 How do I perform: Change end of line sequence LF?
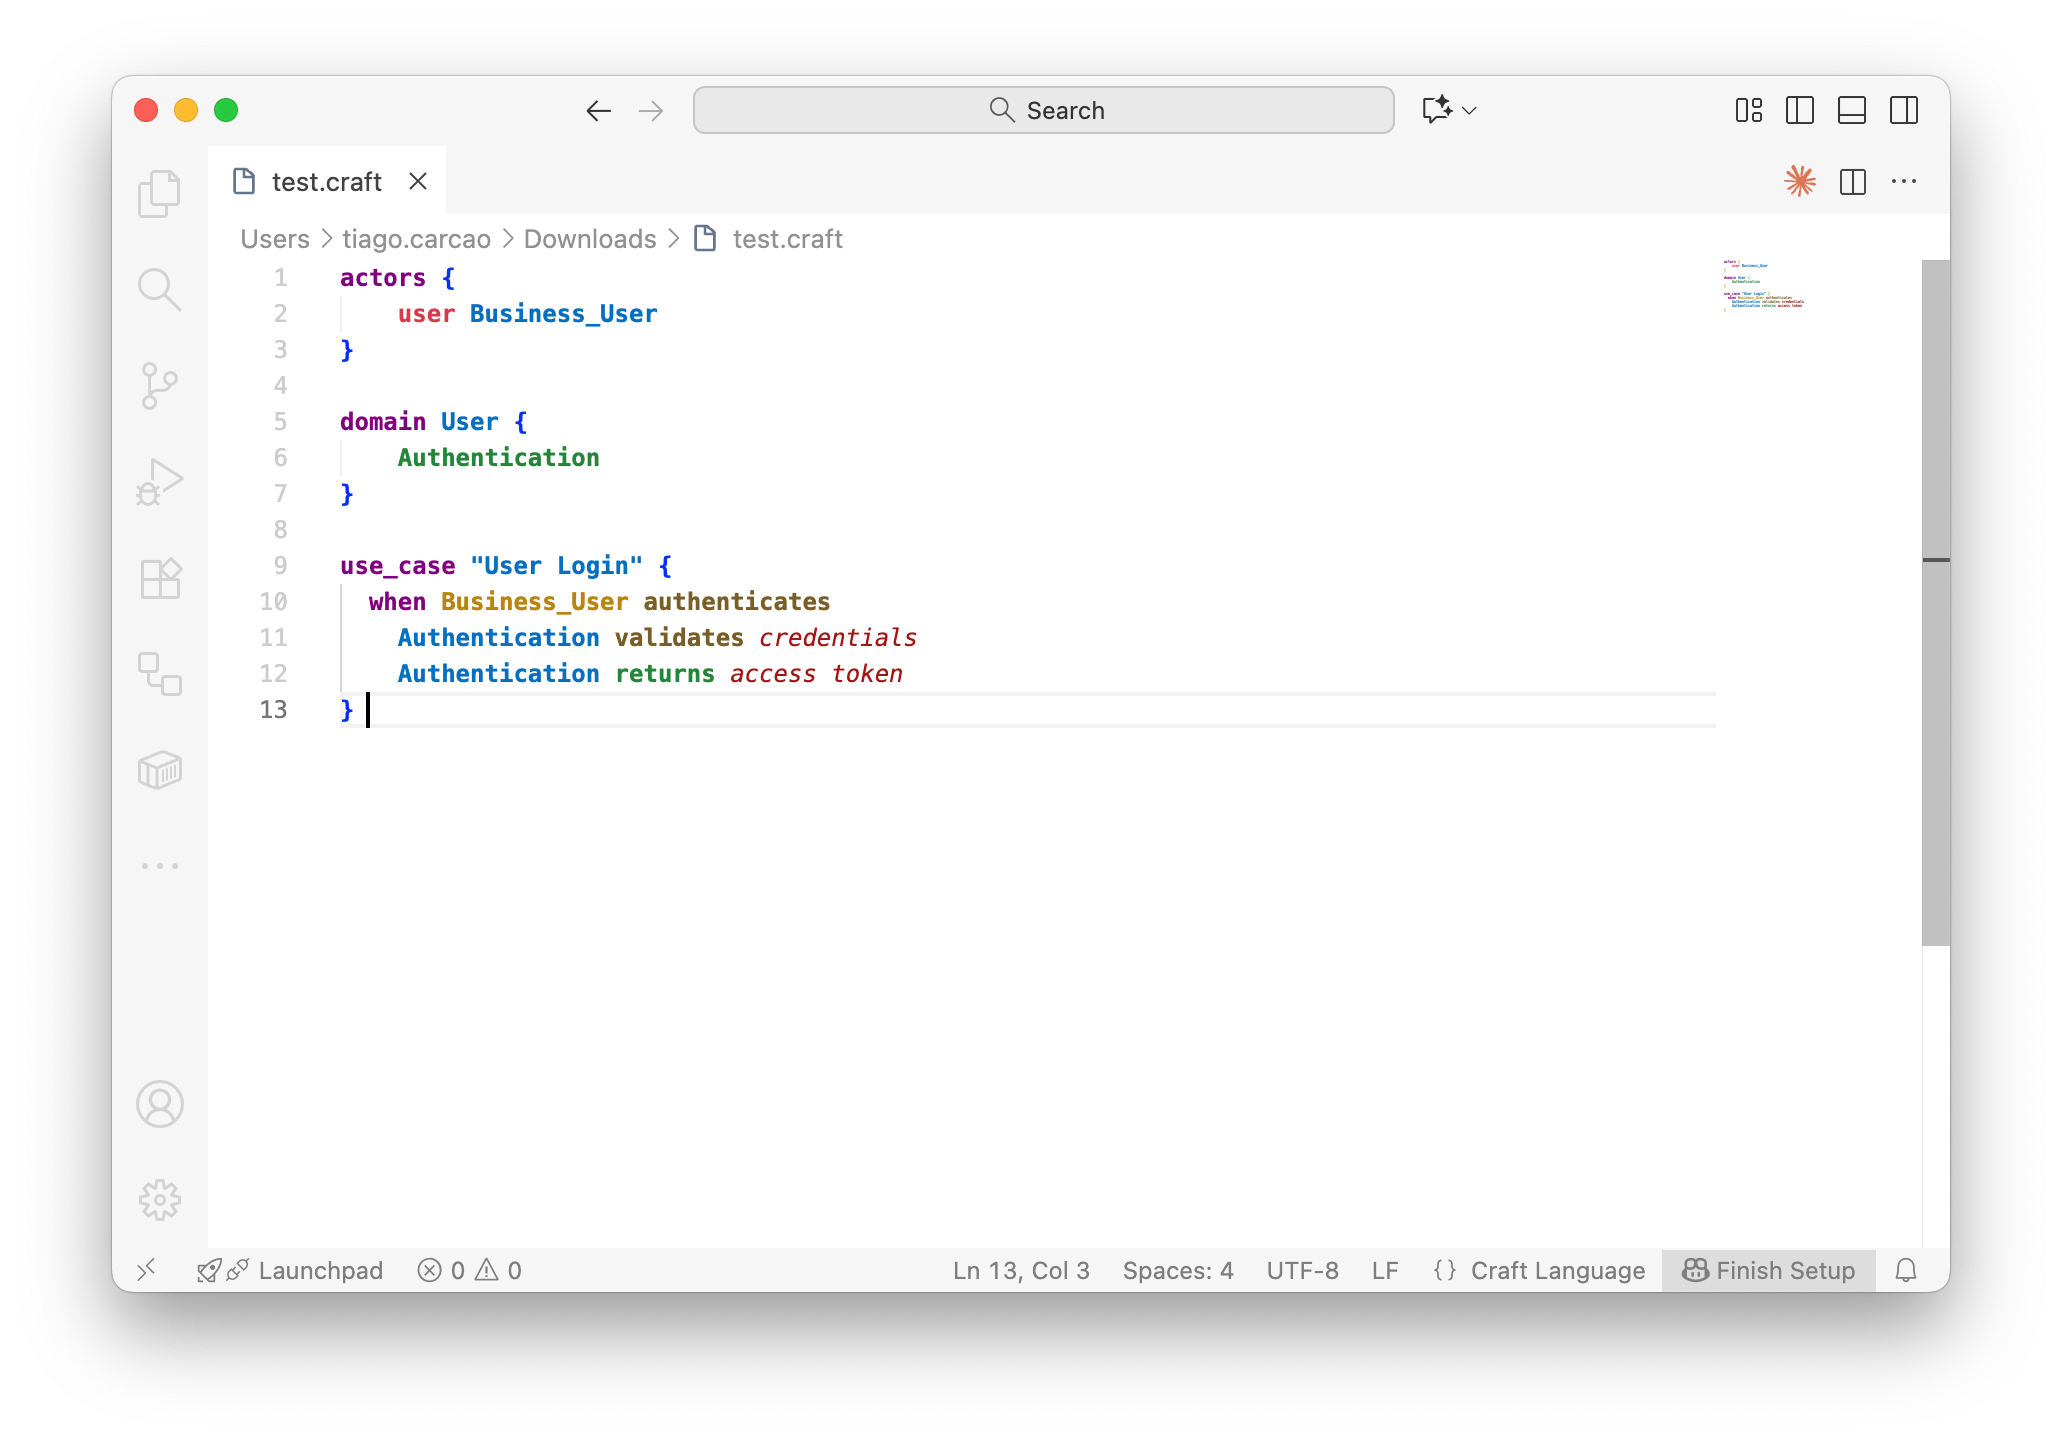pyautogui.click(x=1385, y=1270)
